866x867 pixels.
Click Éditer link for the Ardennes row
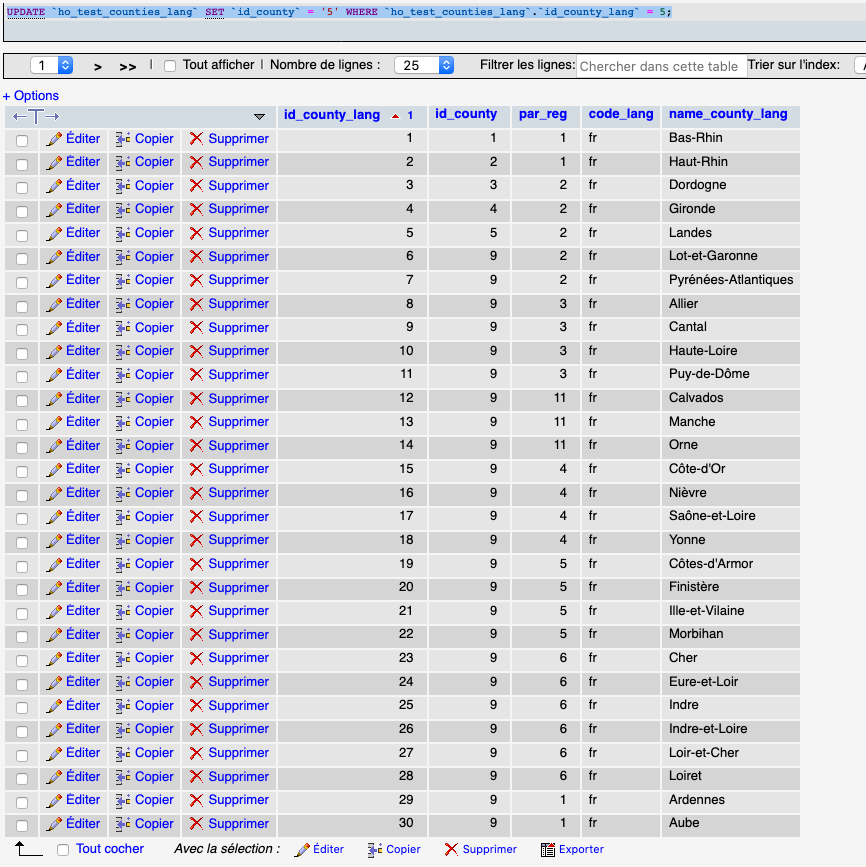click(x=83, y=800)
